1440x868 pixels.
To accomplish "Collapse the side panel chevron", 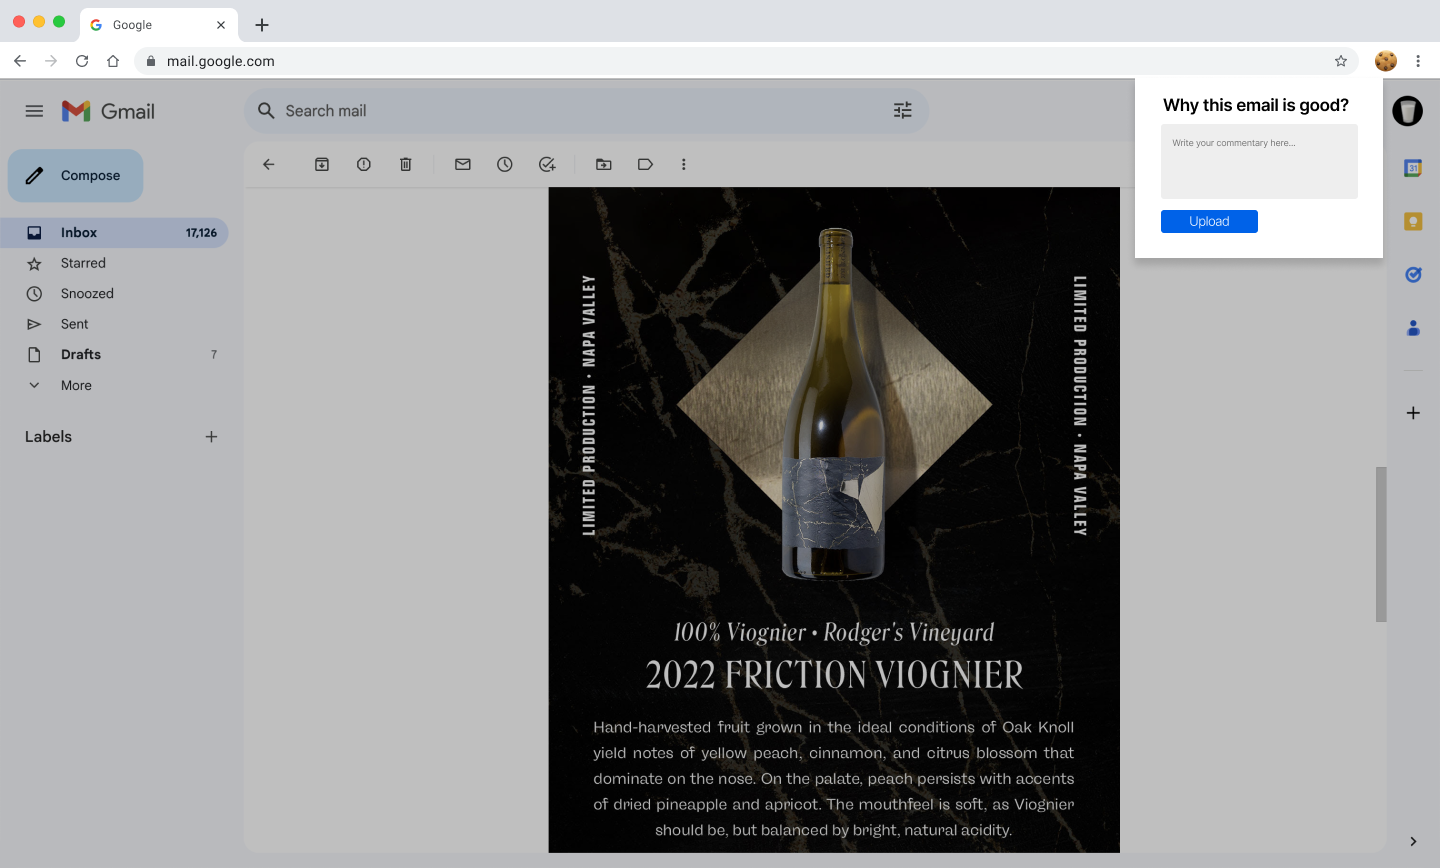I will (x=1413, y=842).
